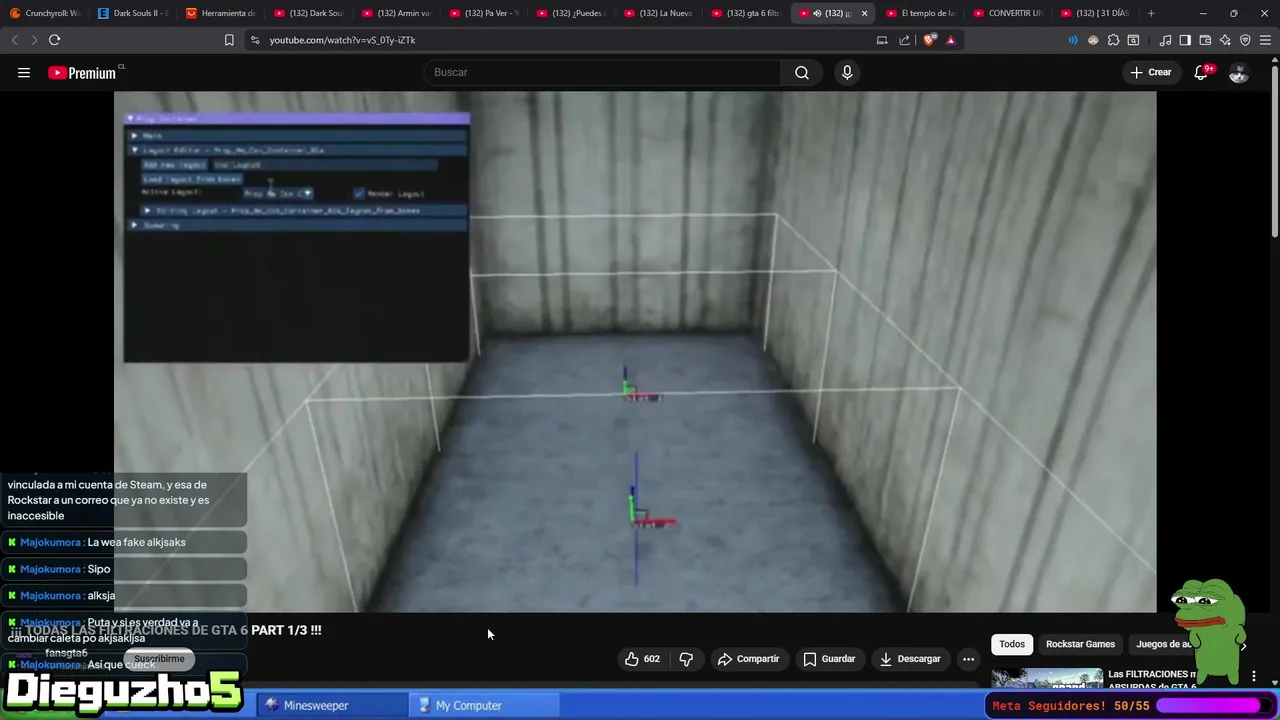Open the Brave VPN shield icon
The height and width of the screenshot is (720, 1280).
(1245, 40)
